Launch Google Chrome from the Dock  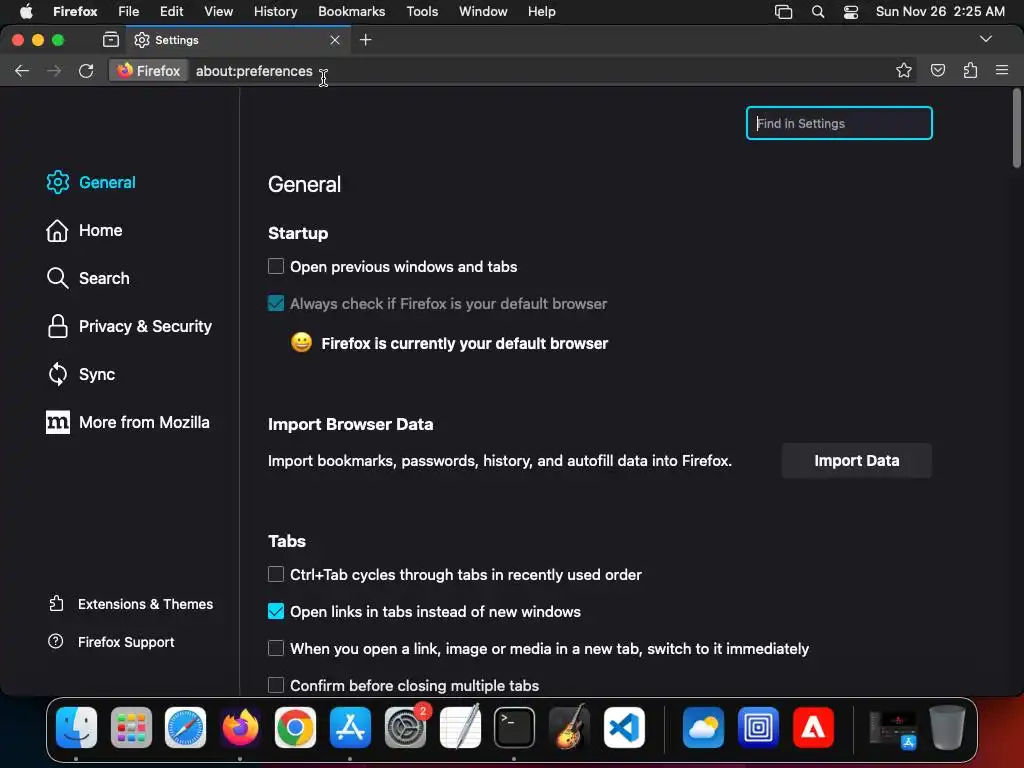(295, 727)
